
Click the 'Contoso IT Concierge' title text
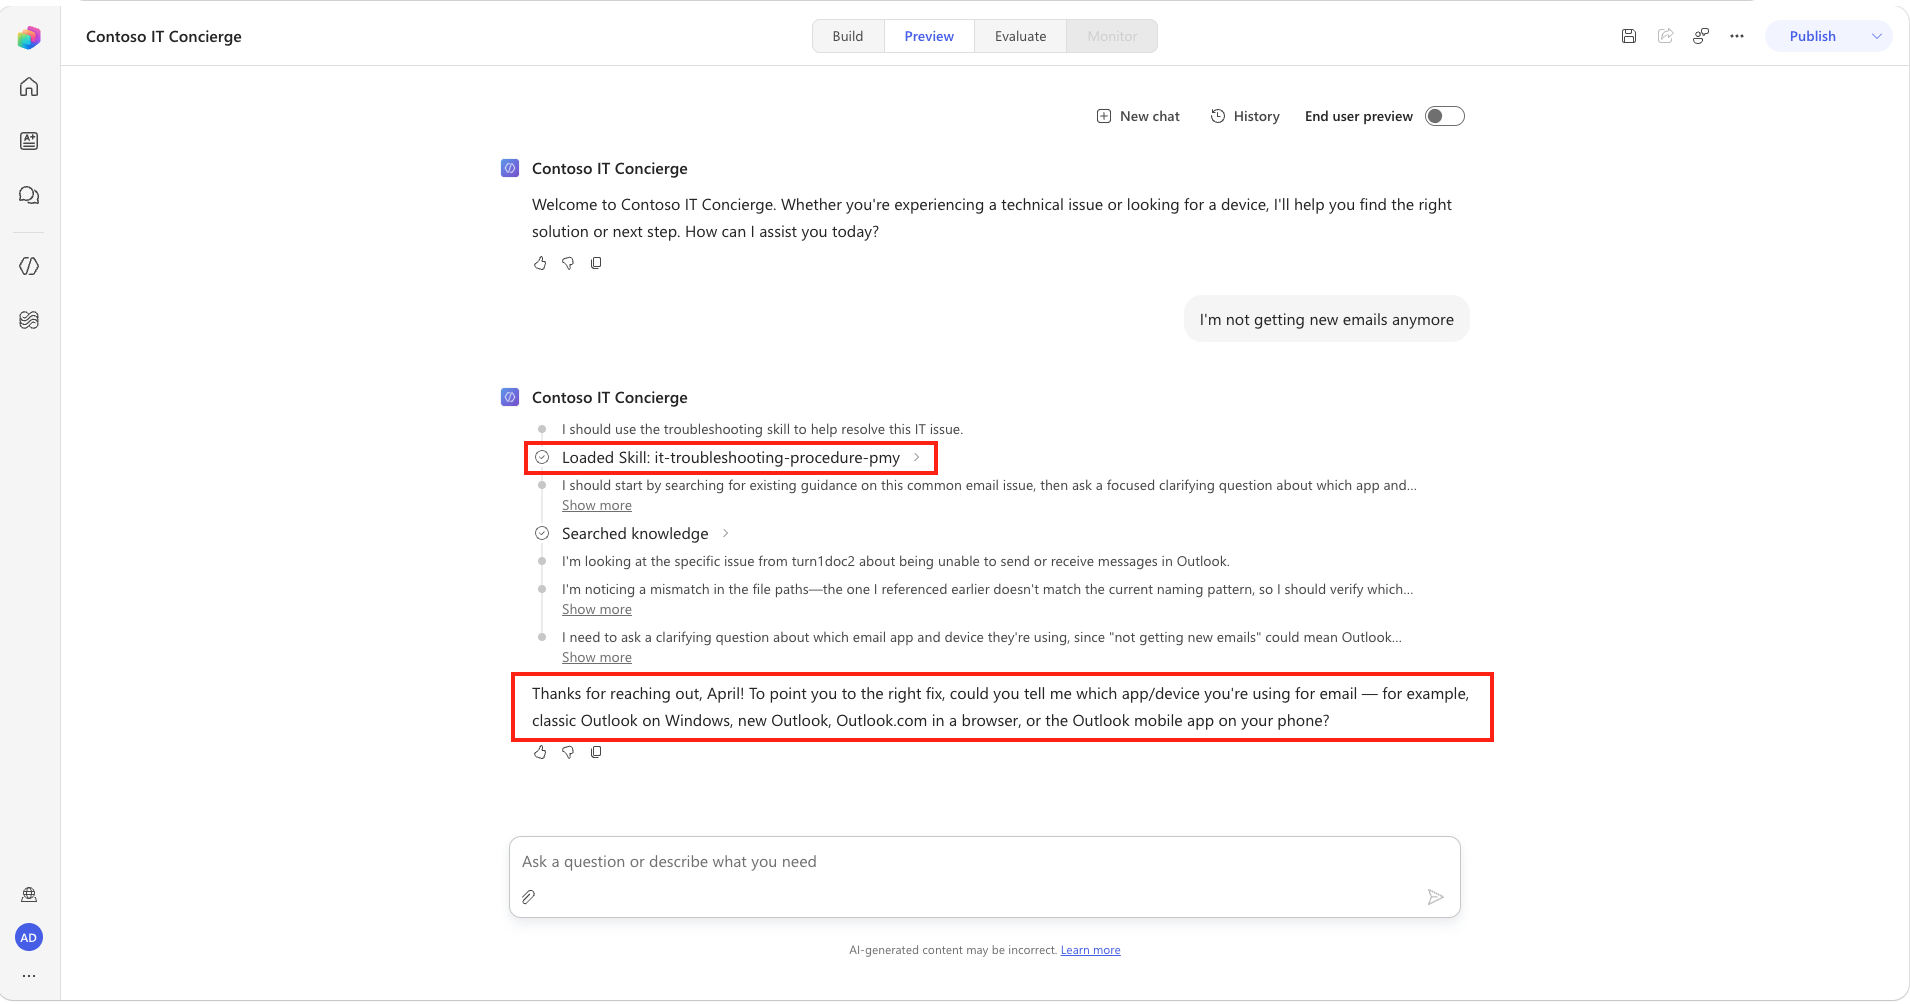pos(164,36)
